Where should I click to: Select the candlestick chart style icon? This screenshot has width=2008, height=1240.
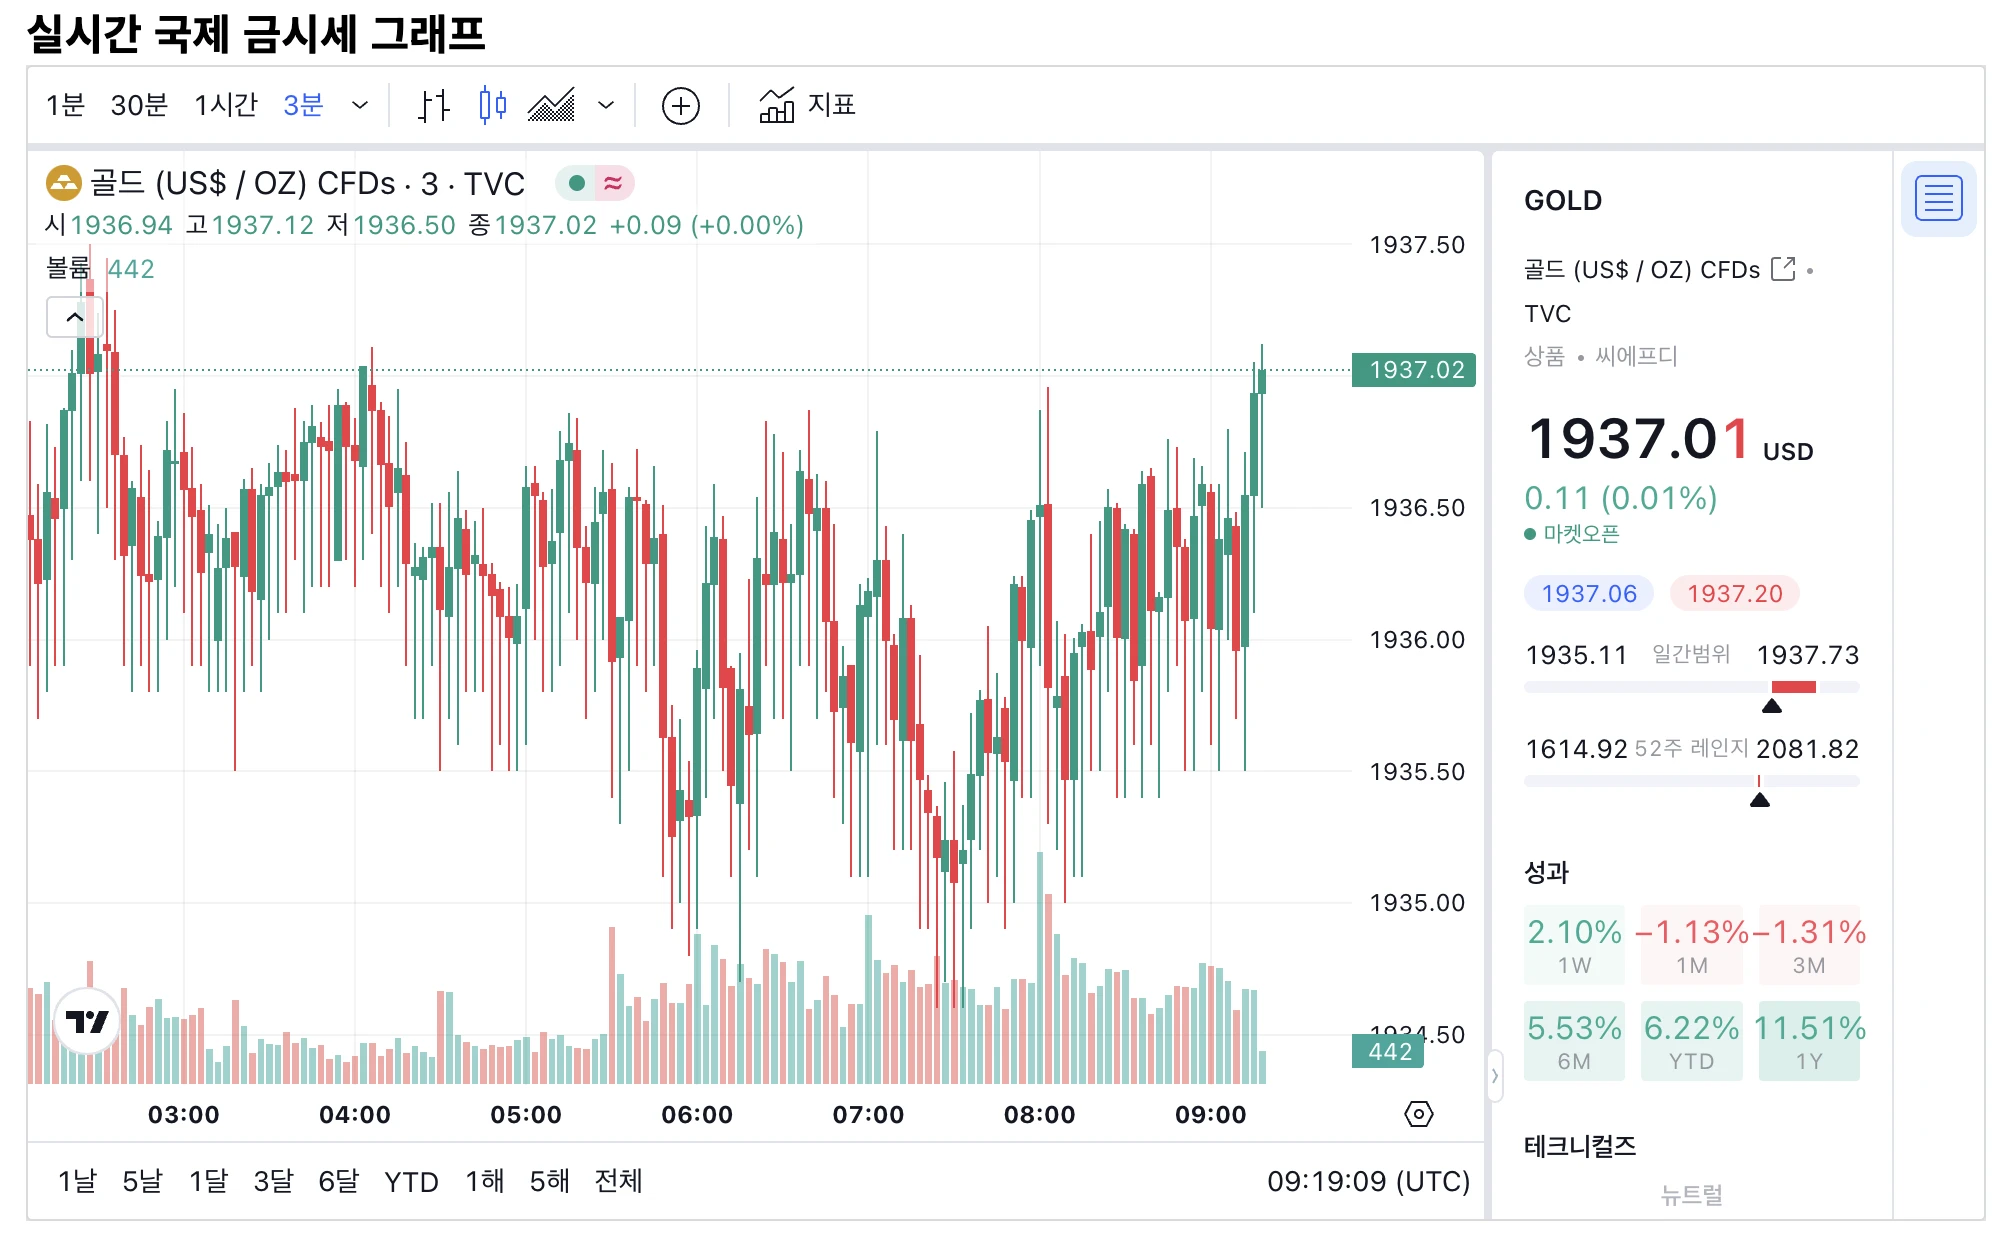point(491,105)
